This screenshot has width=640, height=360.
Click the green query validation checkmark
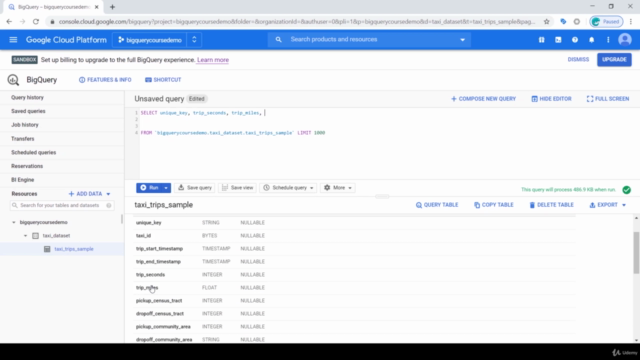pos(627,190)
